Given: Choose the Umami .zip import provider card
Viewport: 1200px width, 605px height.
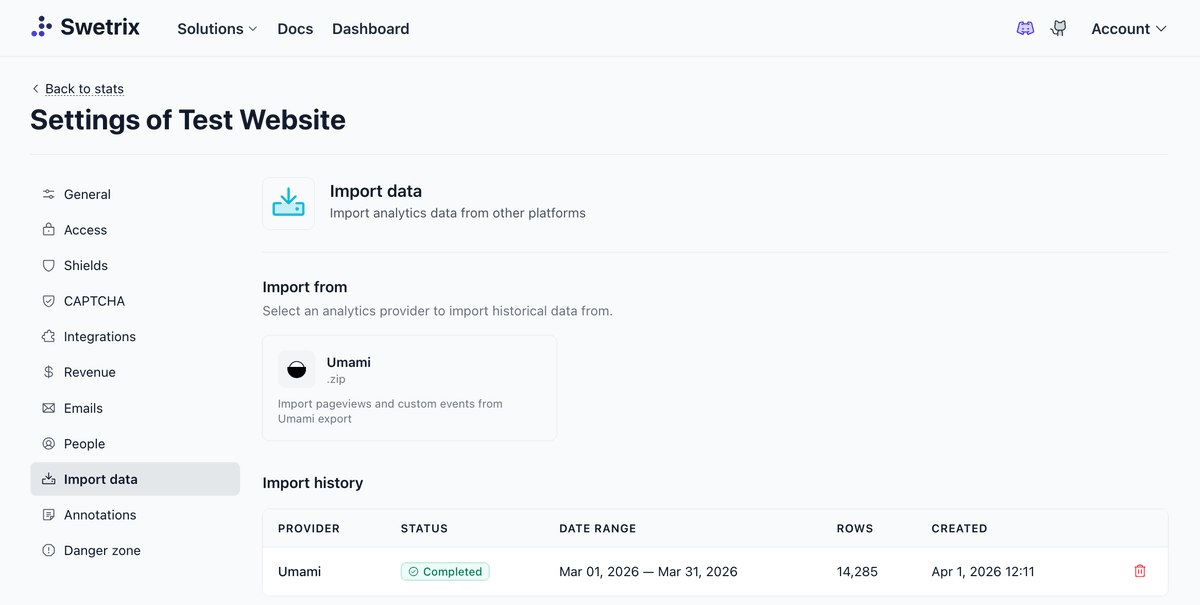Looking at the screenshot, I should [x=410, y=388].
